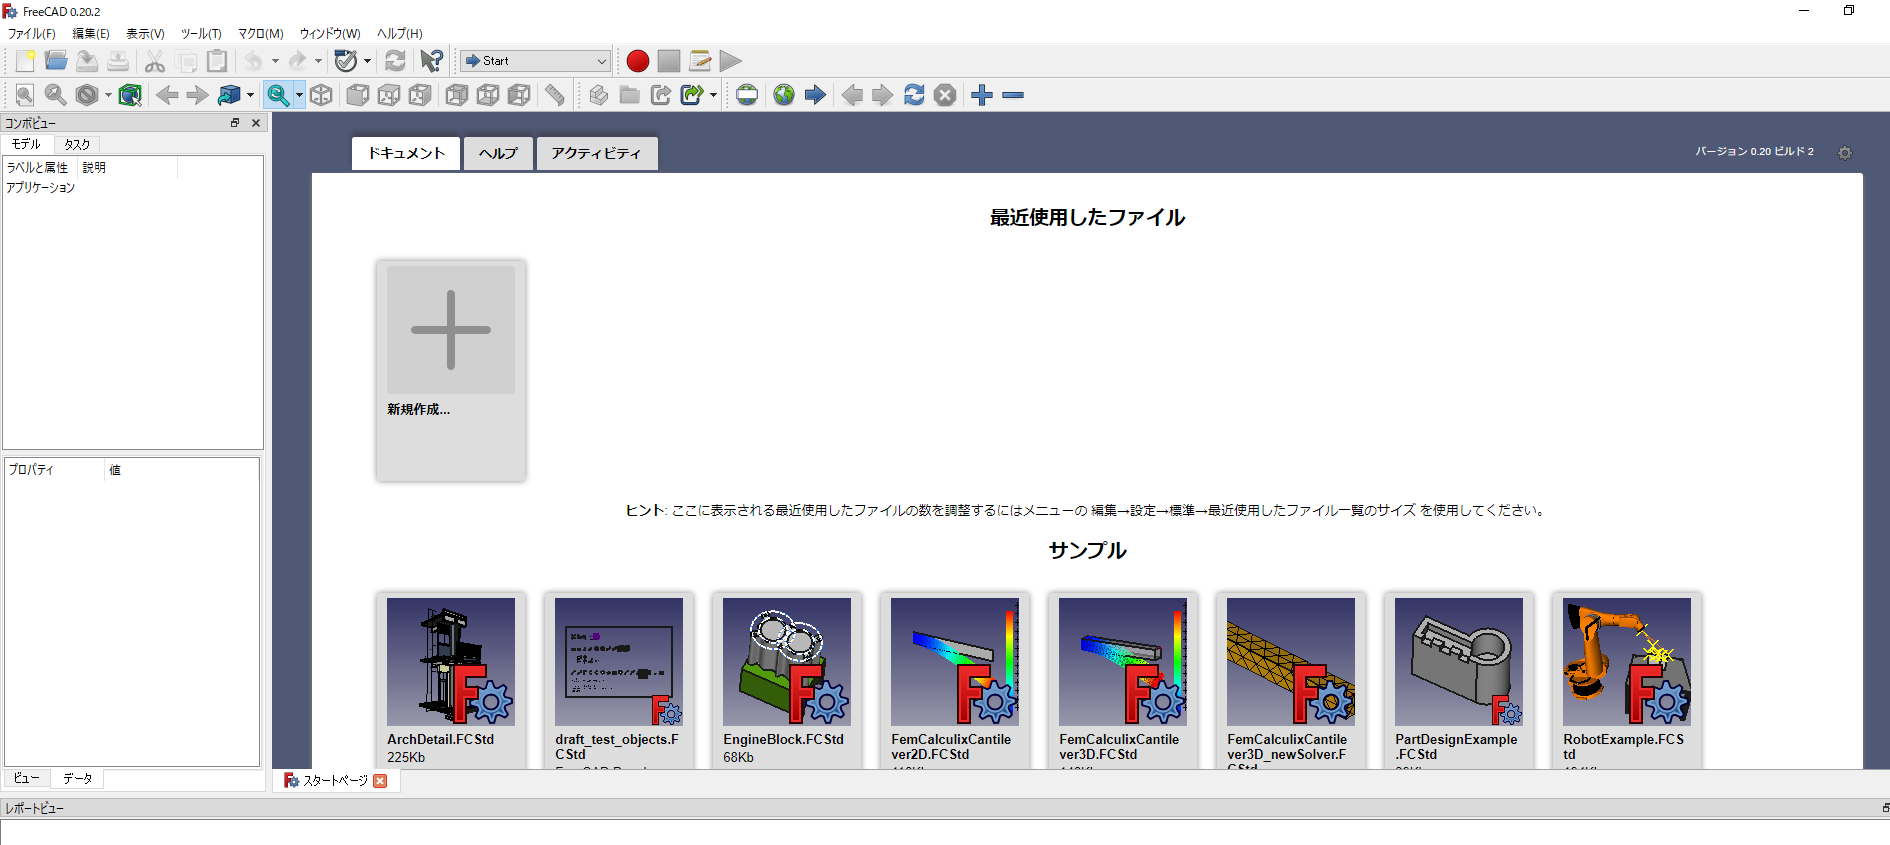Zoom out web page with minus icon
The width and height of the screenshot is (1890, 845).
point(1013,95)
